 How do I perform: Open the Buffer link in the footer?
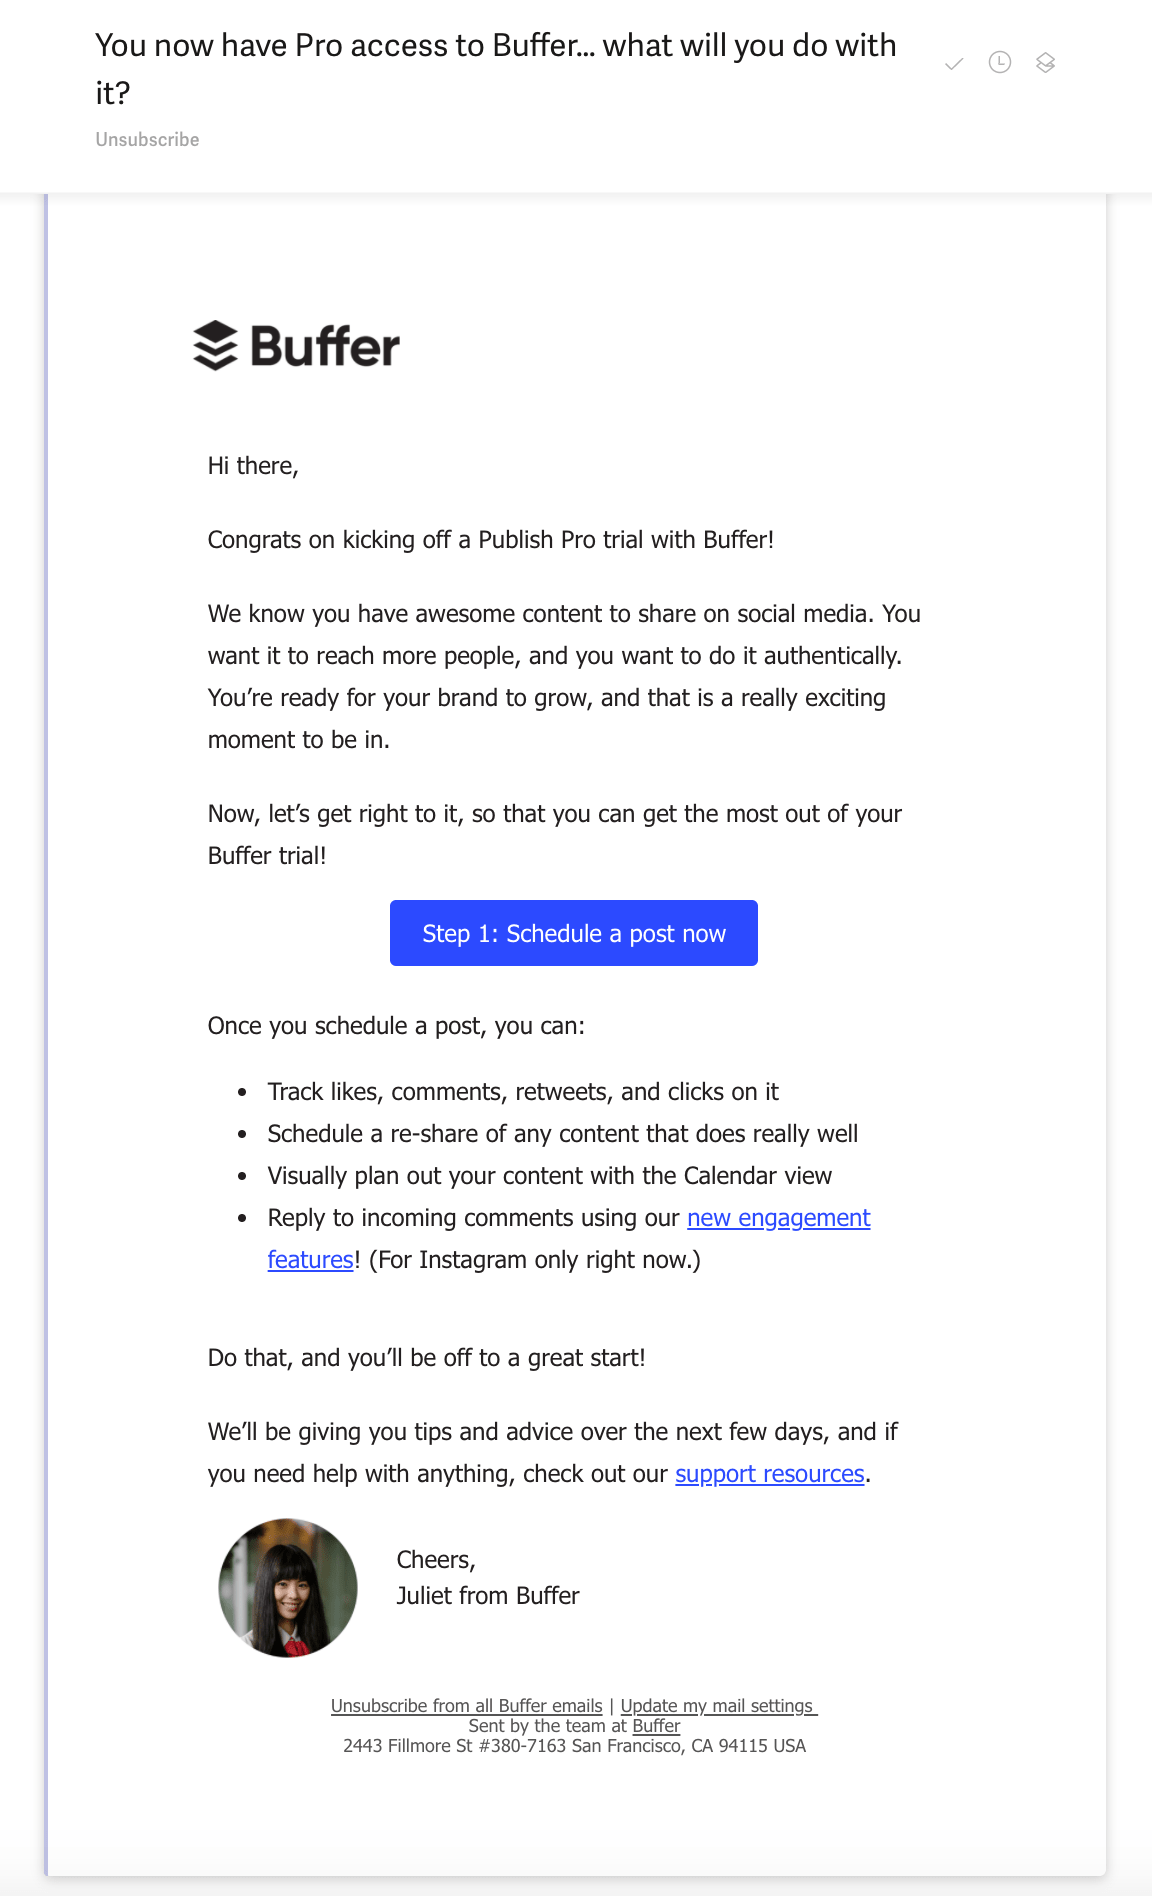click(655, 1726)
